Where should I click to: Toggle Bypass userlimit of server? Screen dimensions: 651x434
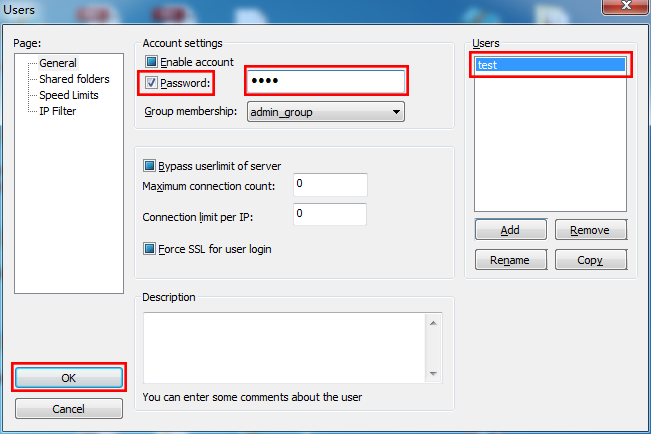tap(151, 166)
